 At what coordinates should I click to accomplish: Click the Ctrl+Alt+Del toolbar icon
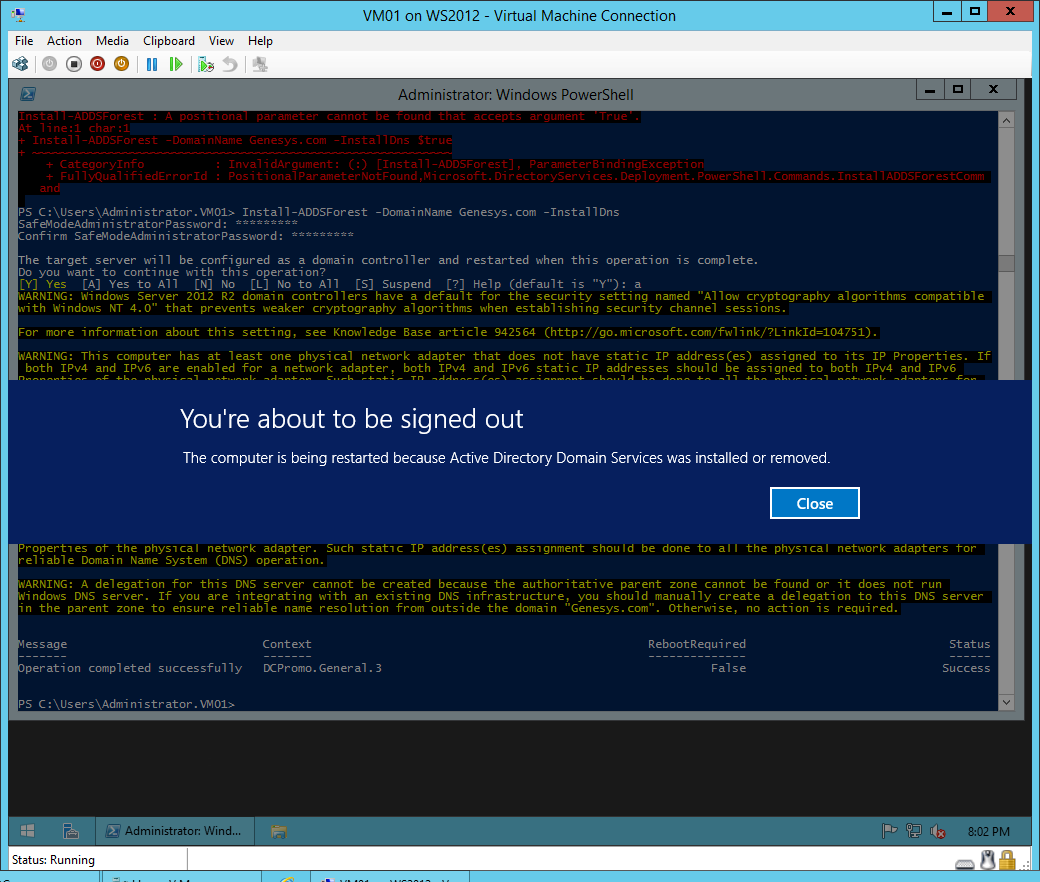(20, 64)
